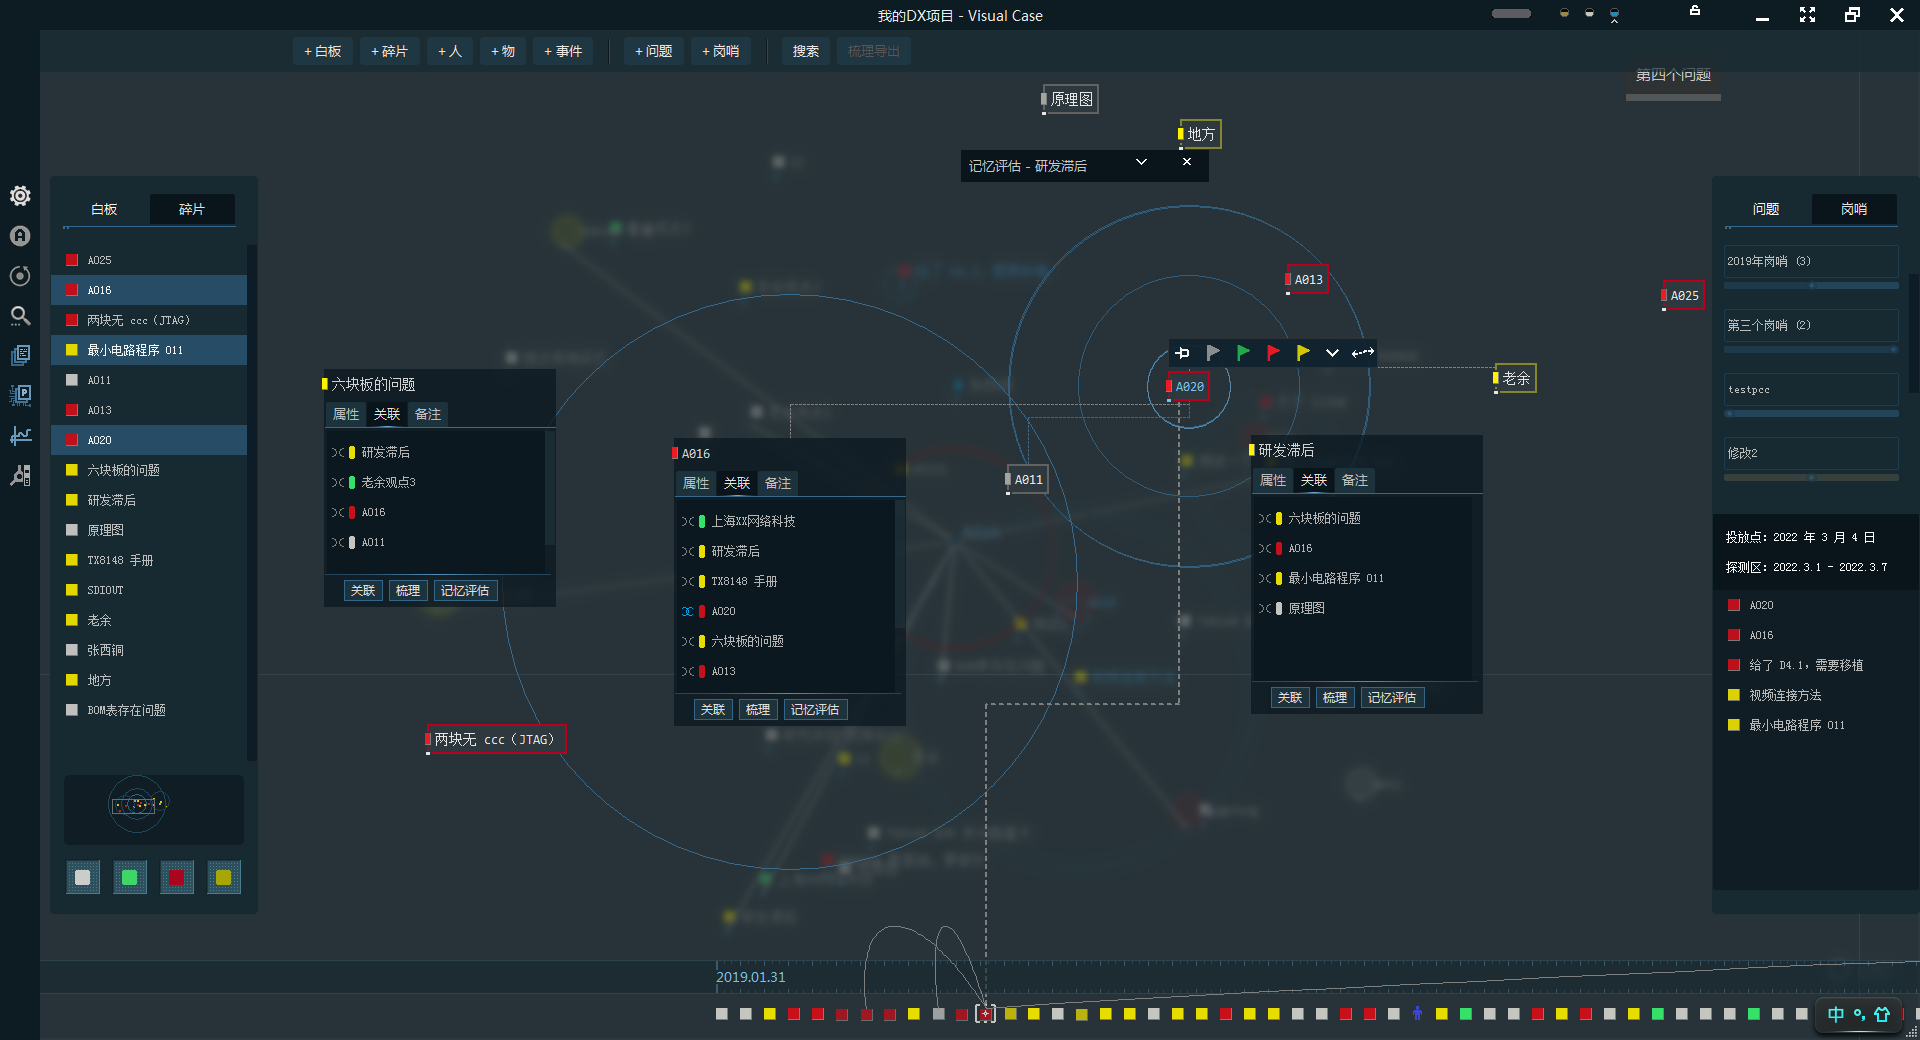Expand the 2019年岗哨 (3) group
Viewport: 1920px width, 1040px height.
coord(1810,261)
